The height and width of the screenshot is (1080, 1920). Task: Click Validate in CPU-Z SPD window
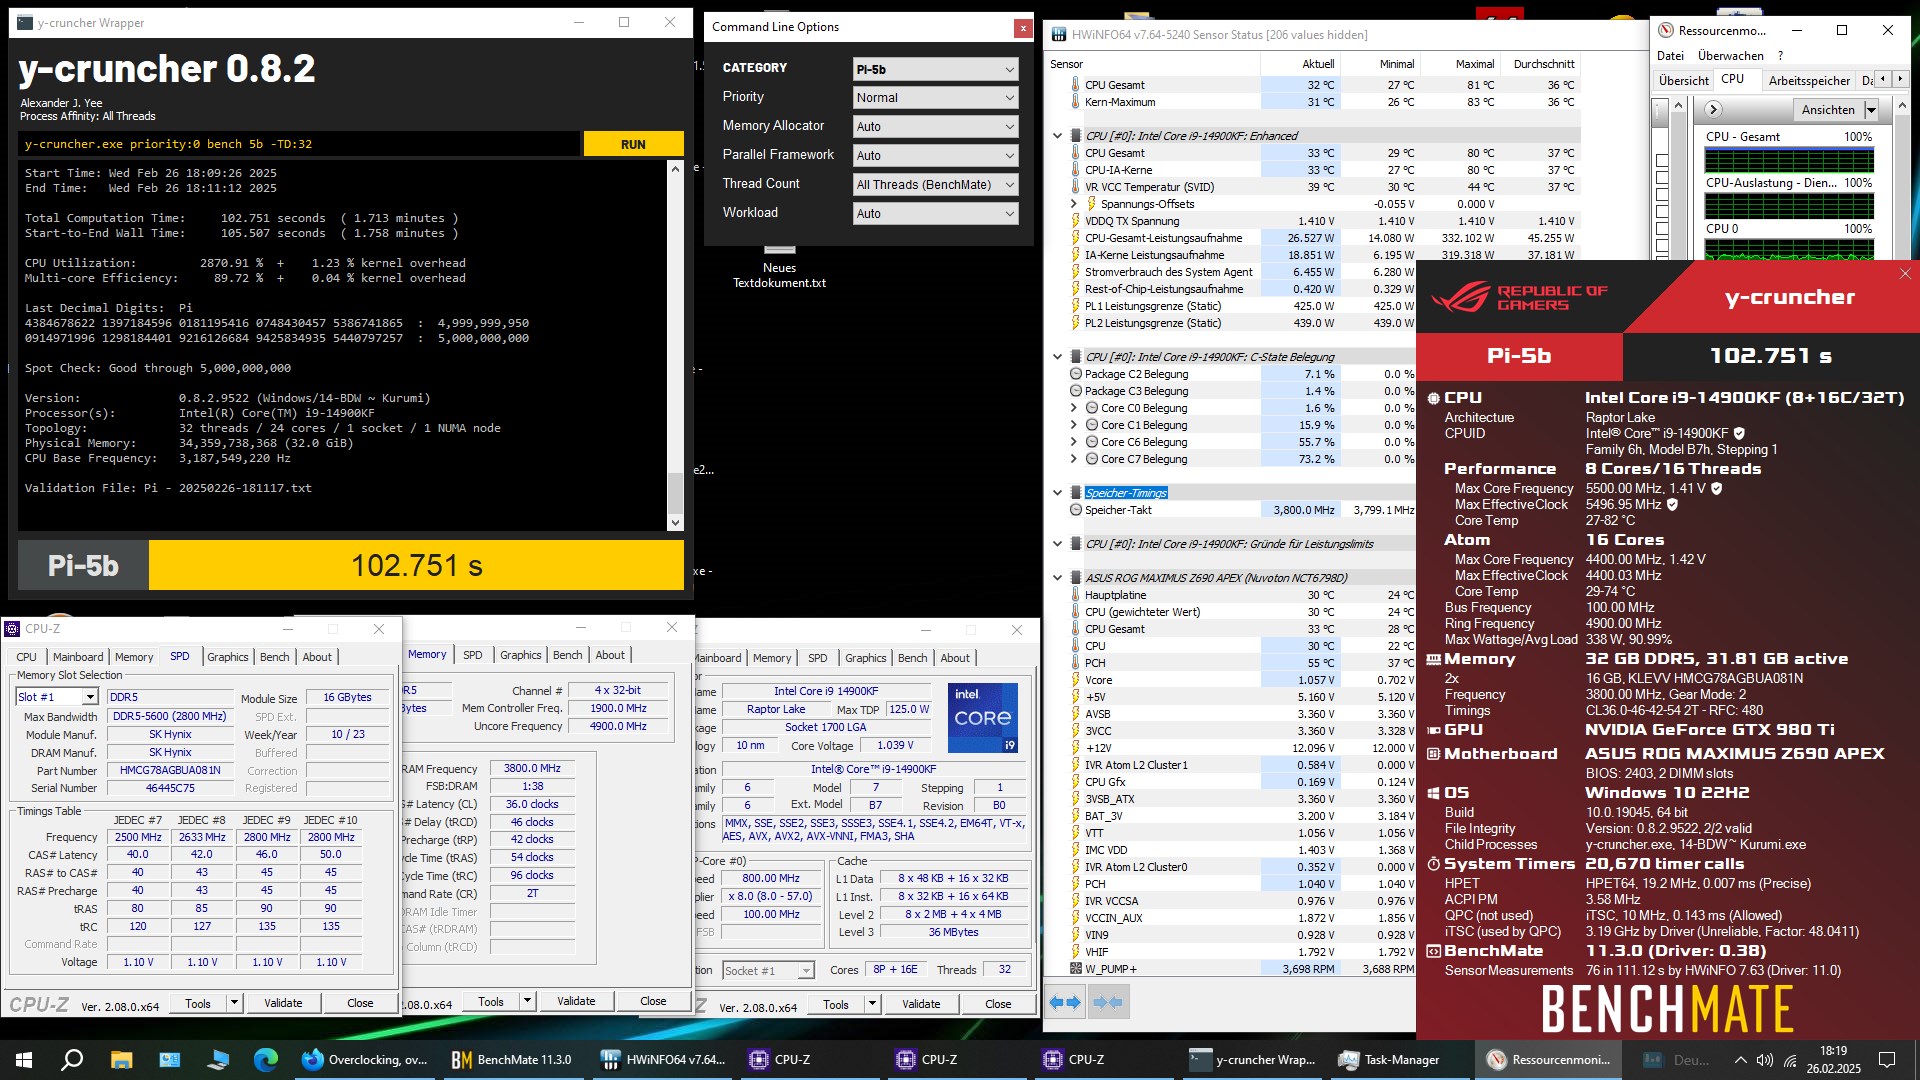coord(283,1003)
